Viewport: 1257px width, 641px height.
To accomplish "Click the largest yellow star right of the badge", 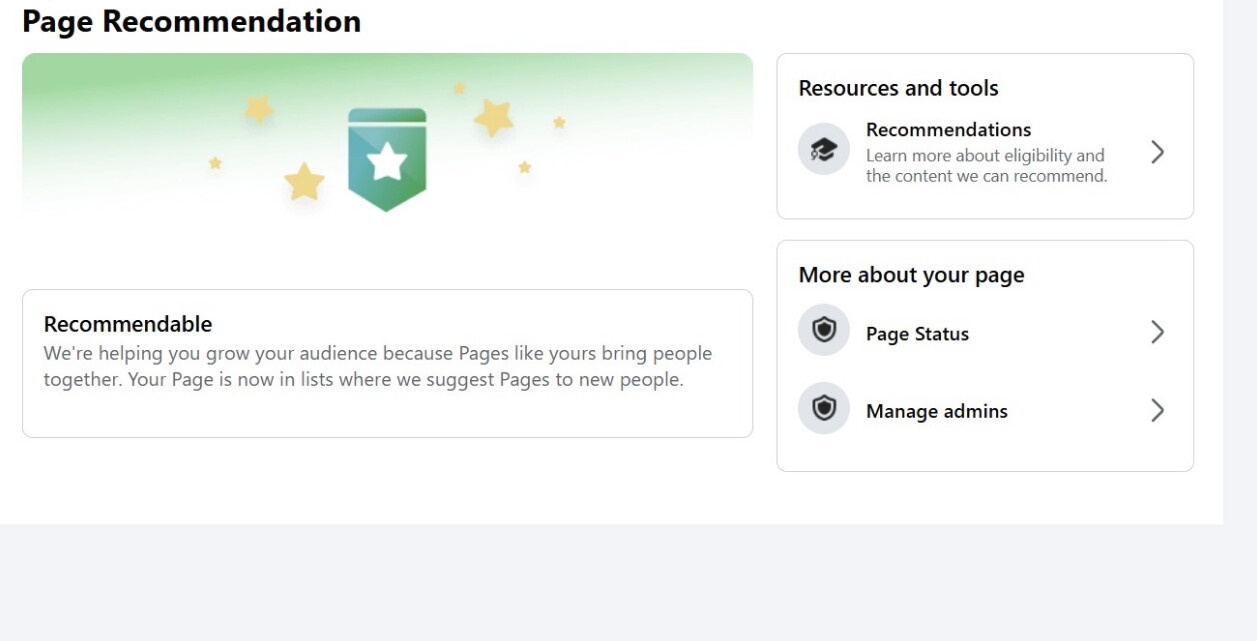I will [494, 118].
